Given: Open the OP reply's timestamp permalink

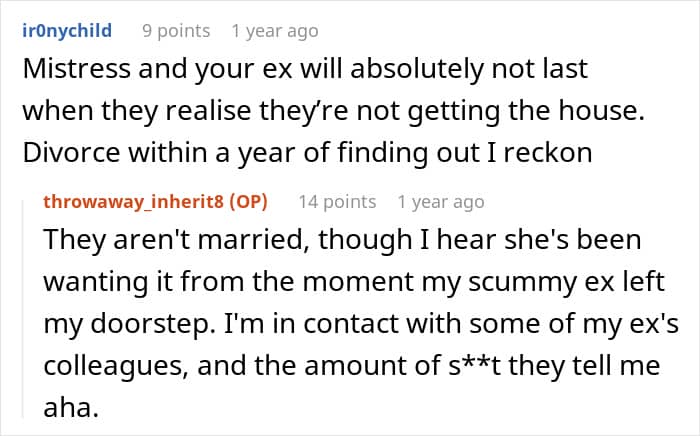Looking at the screenshot, I should click(441, 202).
